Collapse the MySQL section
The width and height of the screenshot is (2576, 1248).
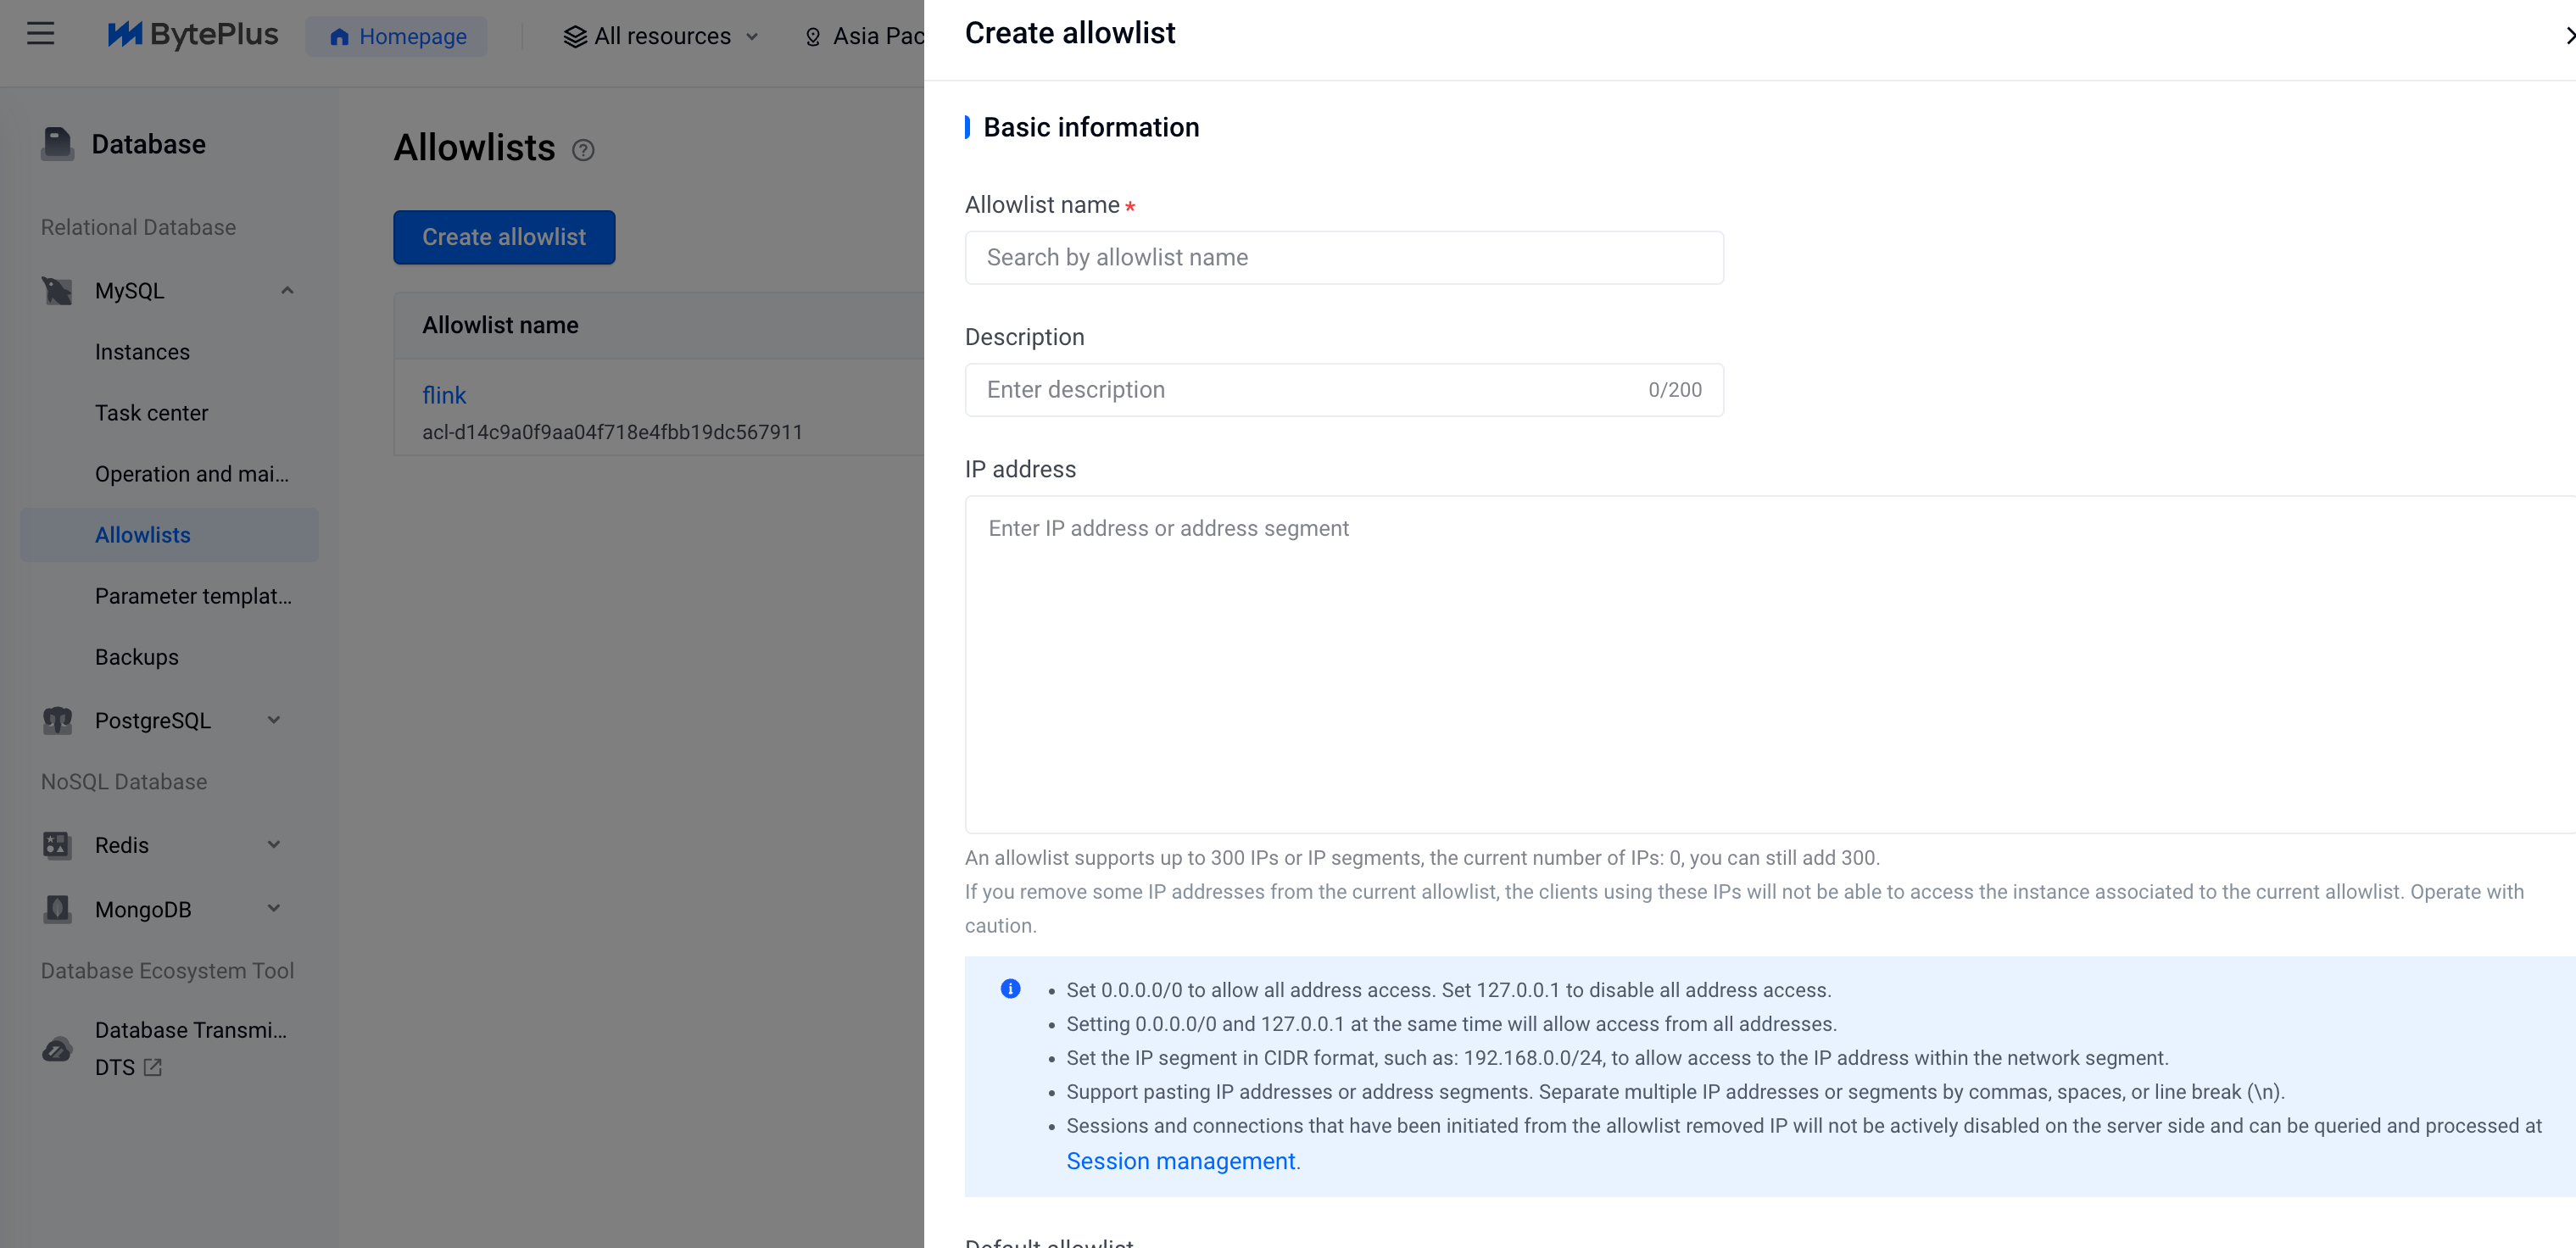click(x=287, y=291)
